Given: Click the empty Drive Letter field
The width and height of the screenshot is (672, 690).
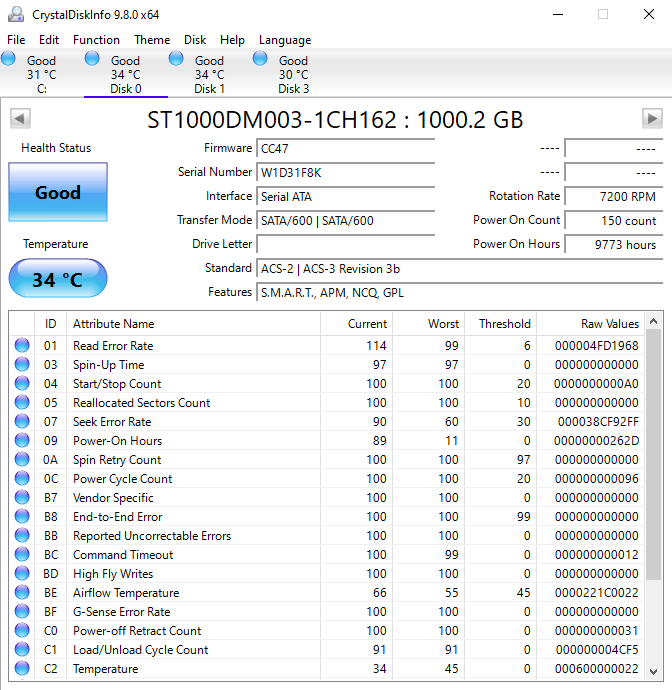Looking at the screenshot, I should pos(345,244).
